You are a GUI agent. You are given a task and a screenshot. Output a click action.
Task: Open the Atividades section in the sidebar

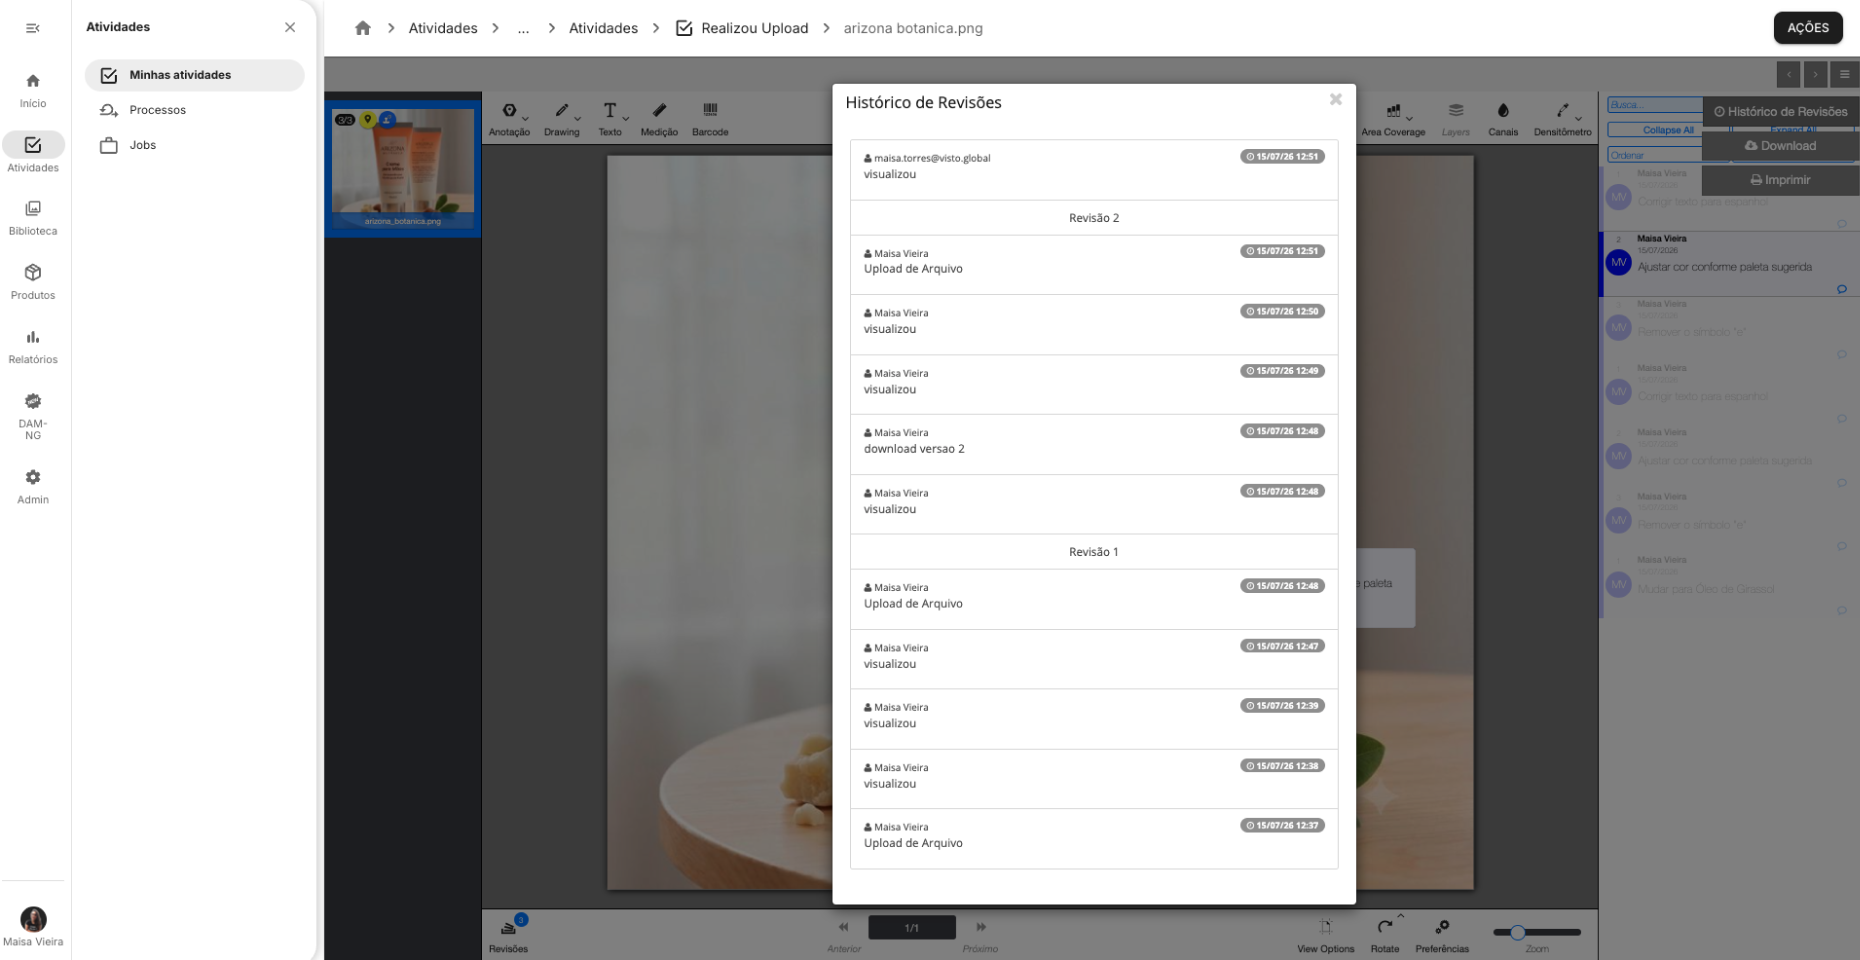click(x=33, y=153)
